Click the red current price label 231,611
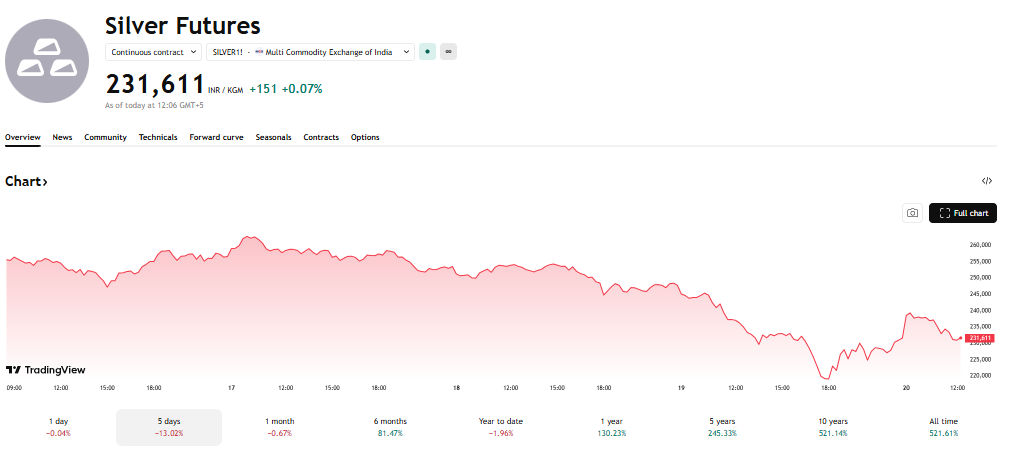The image size is (1025, 451). [980, 338]
